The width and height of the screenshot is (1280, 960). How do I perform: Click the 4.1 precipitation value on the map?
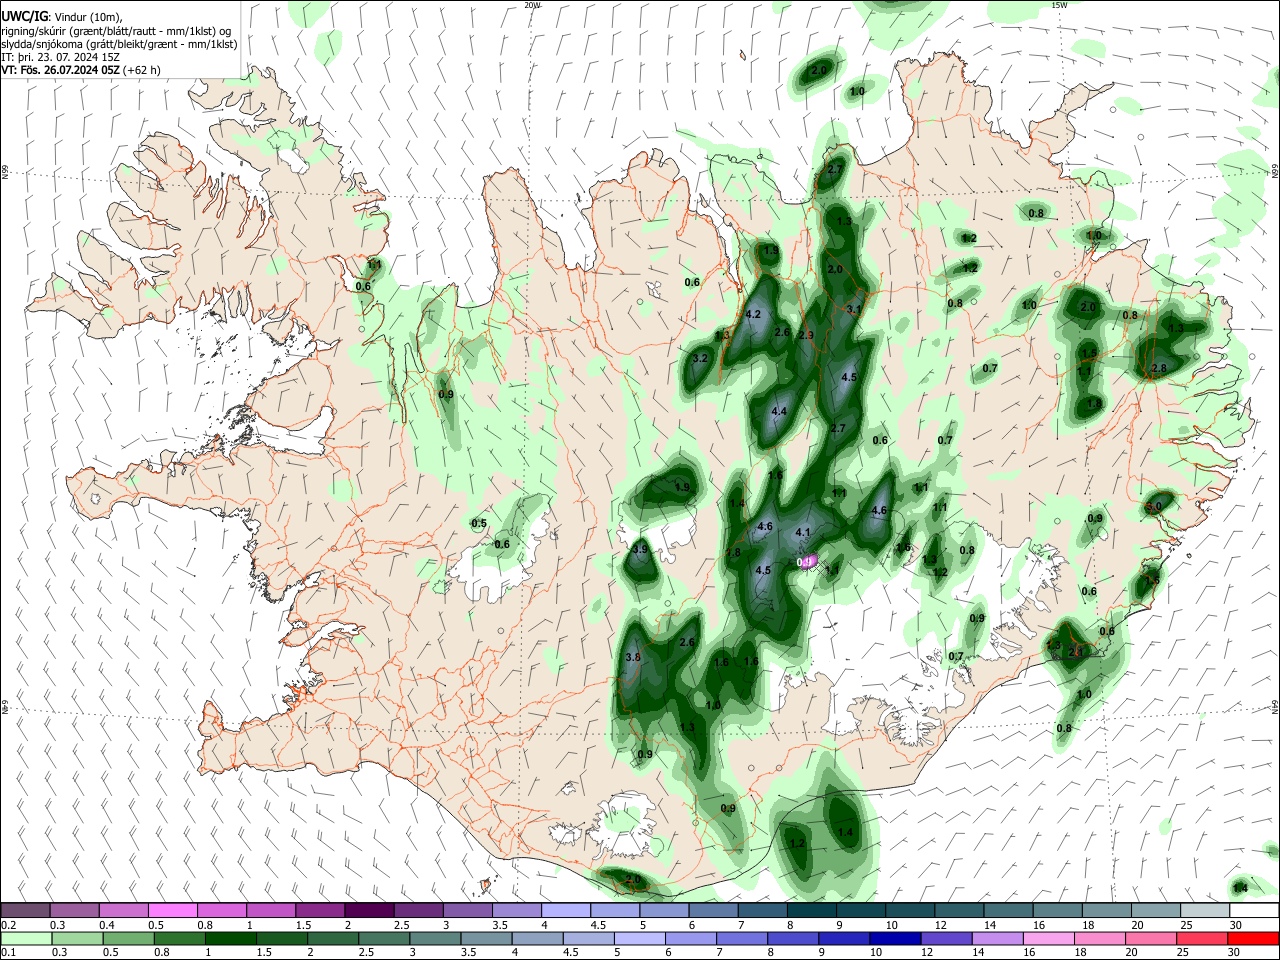pos(802,533)
